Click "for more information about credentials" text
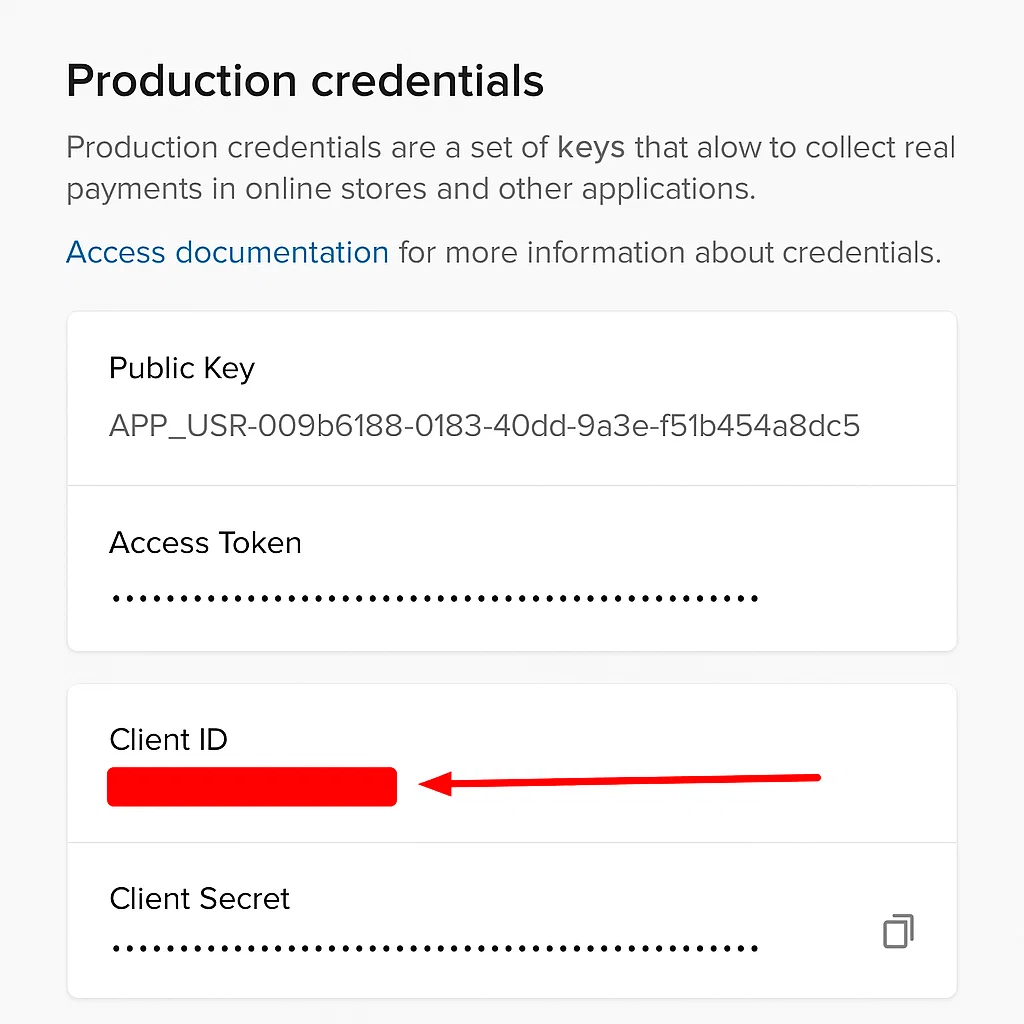The width and height of the screenshot is (1024, 1024). 670,253
